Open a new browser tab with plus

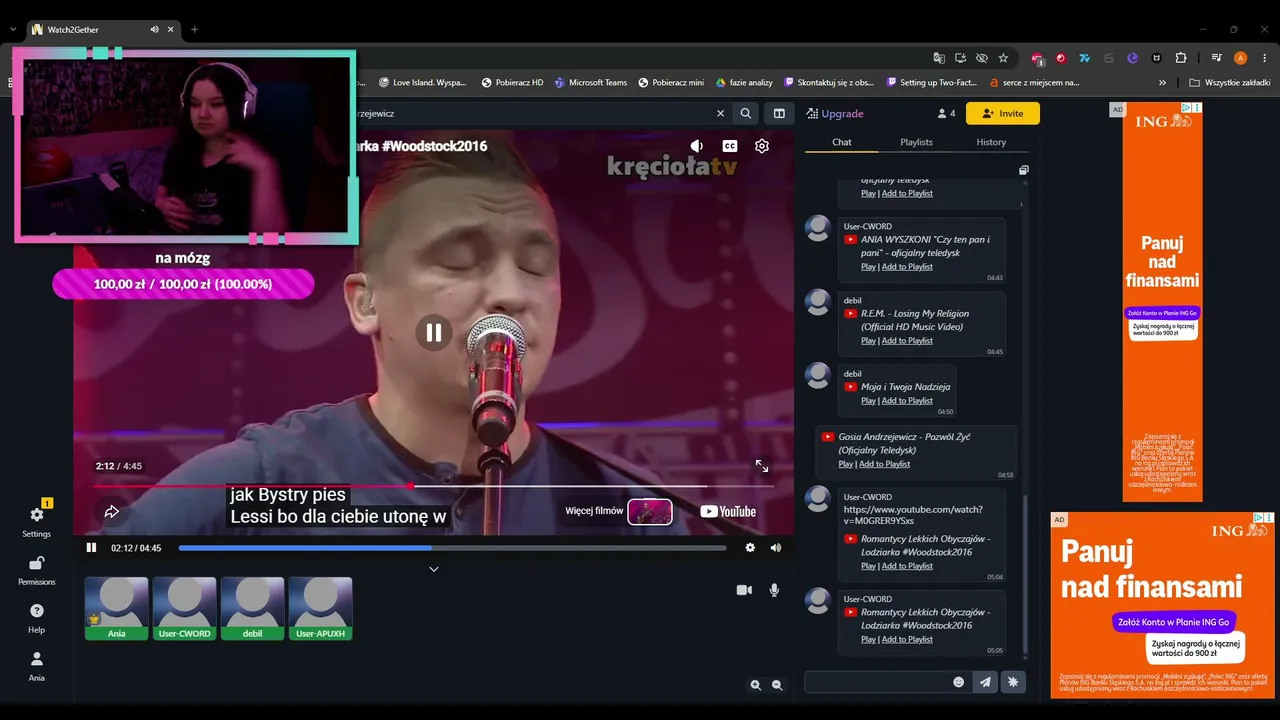tap(194, 30)
